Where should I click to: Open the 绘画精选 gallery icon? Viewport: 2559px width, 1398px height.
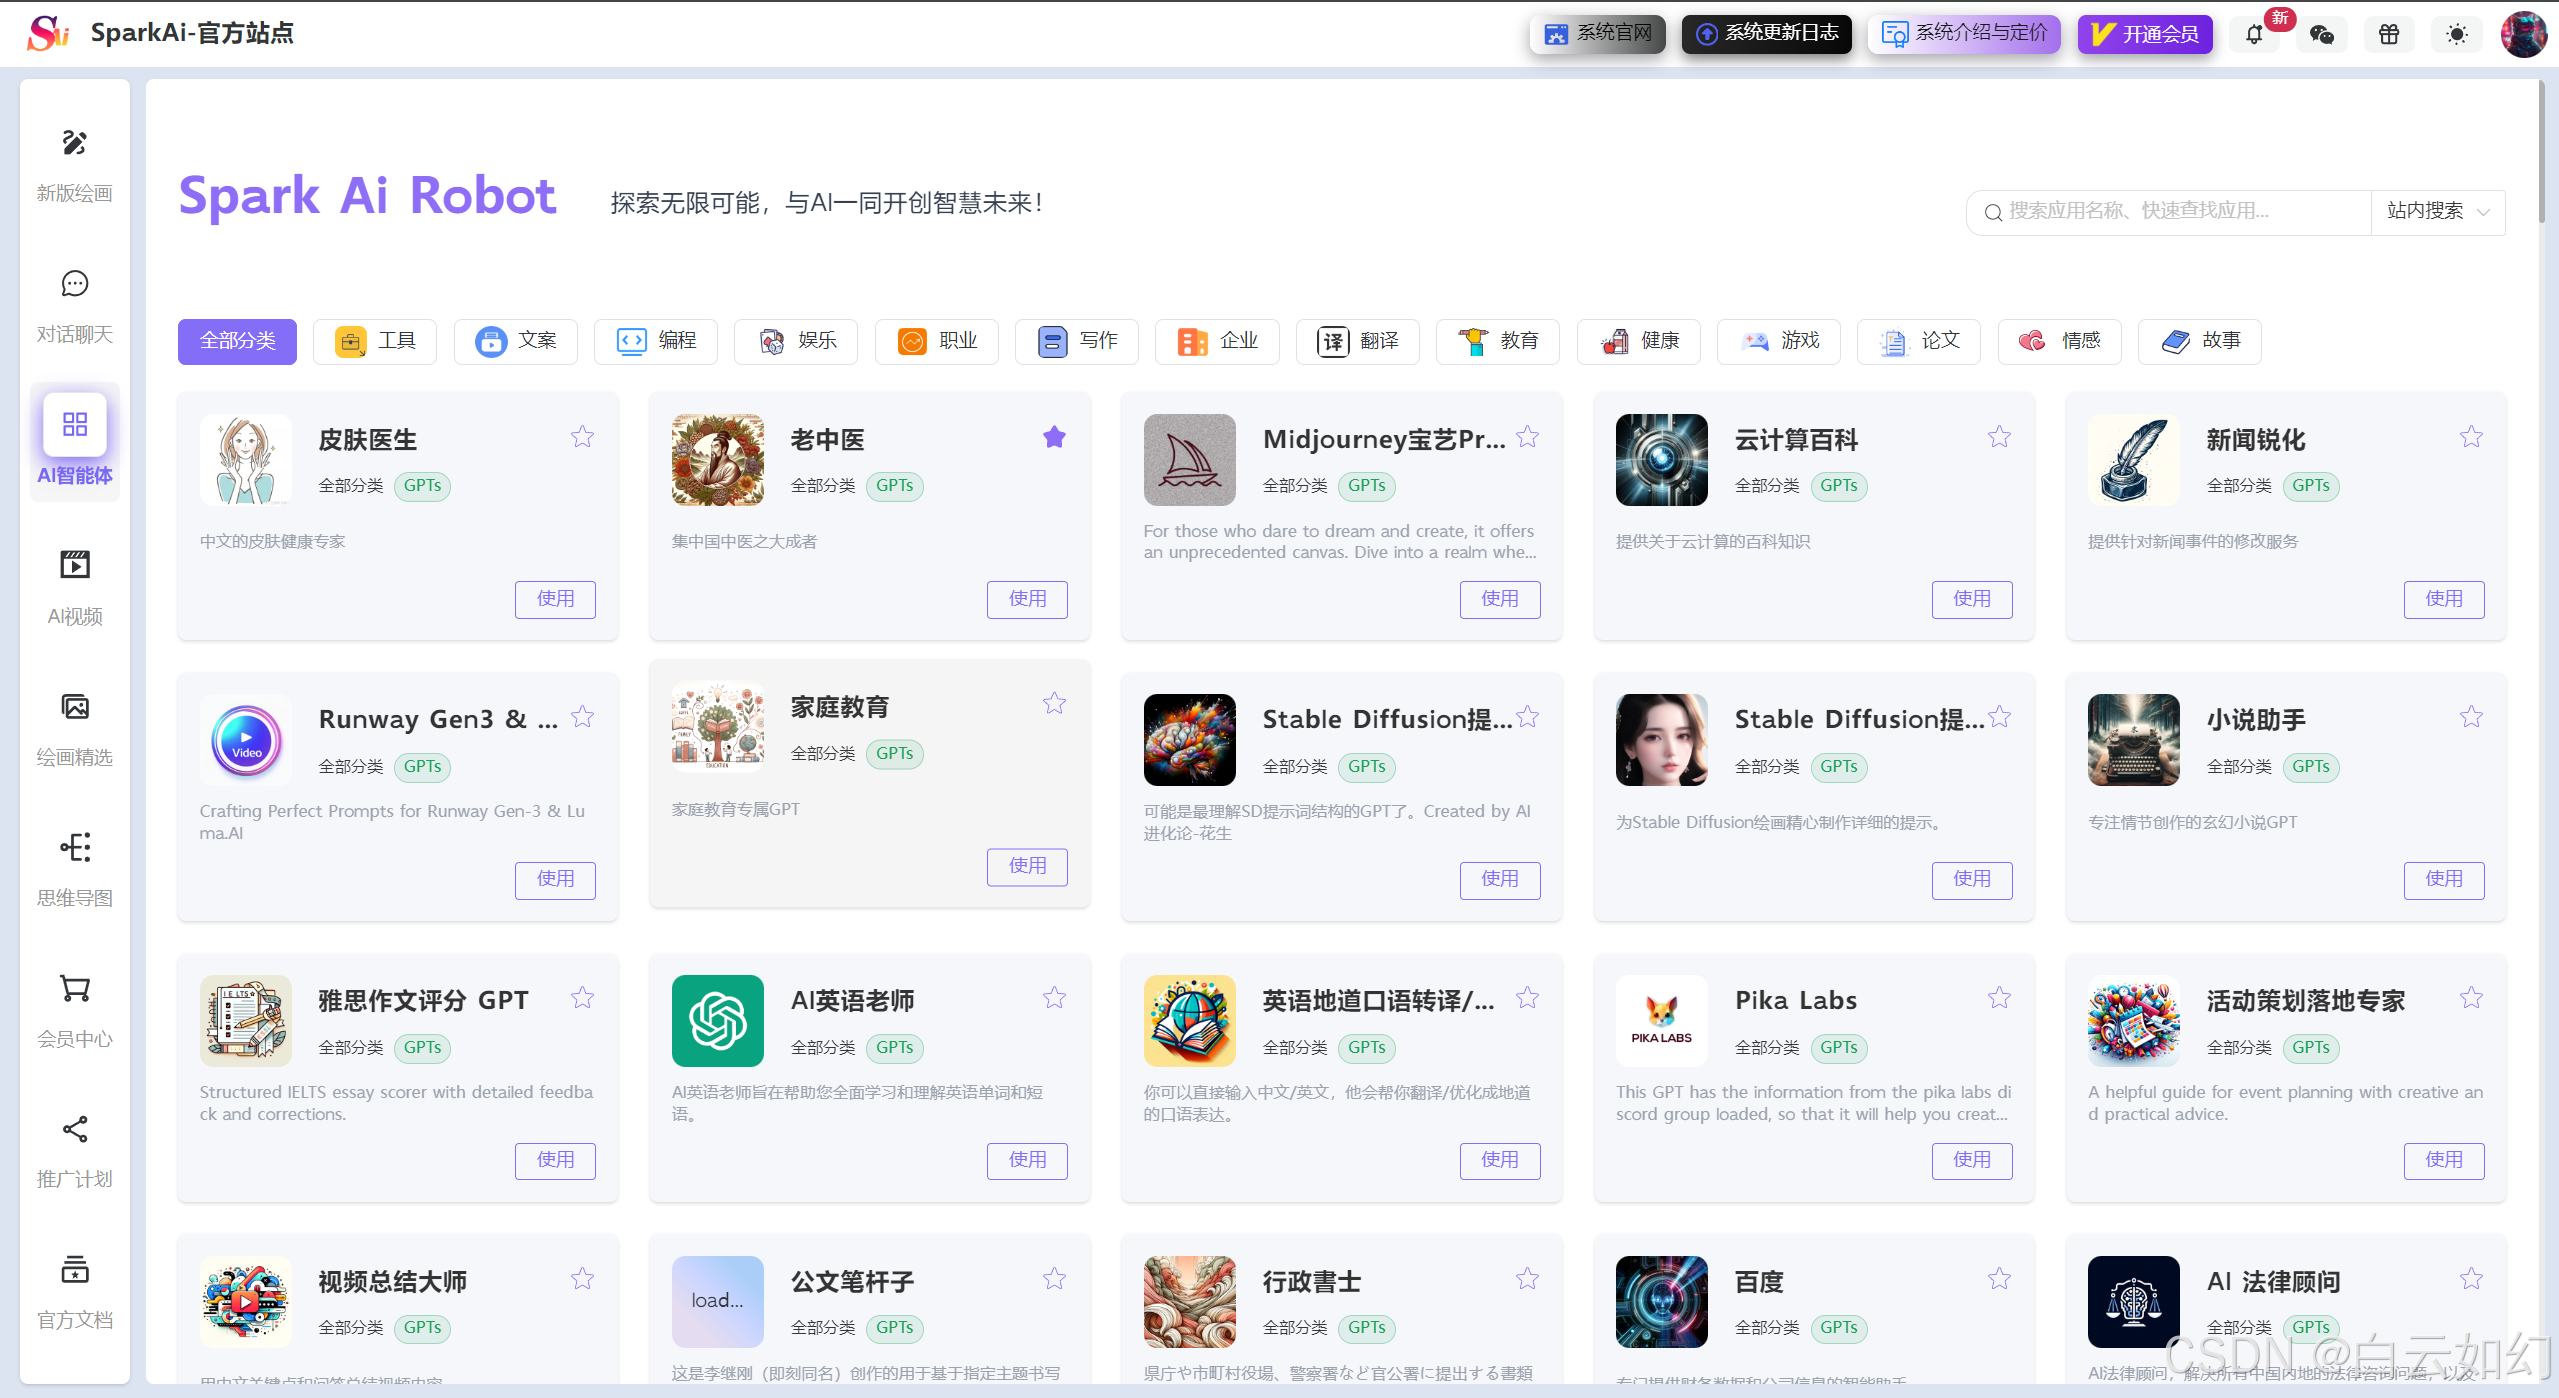75,707
